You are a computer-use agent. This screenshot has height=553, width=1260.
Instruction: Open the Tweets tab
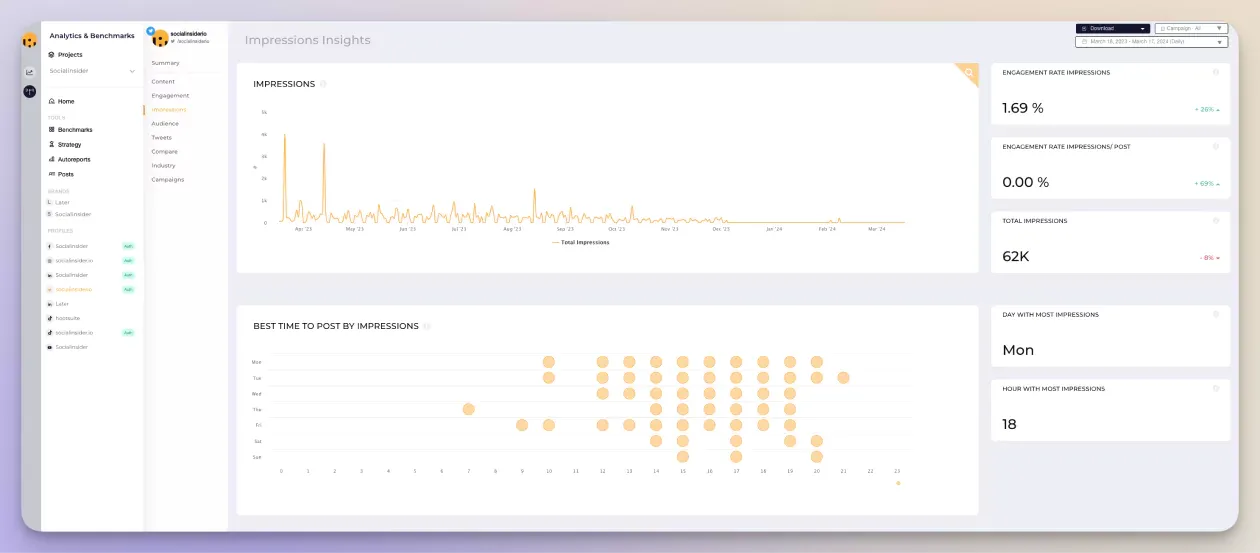161,137
